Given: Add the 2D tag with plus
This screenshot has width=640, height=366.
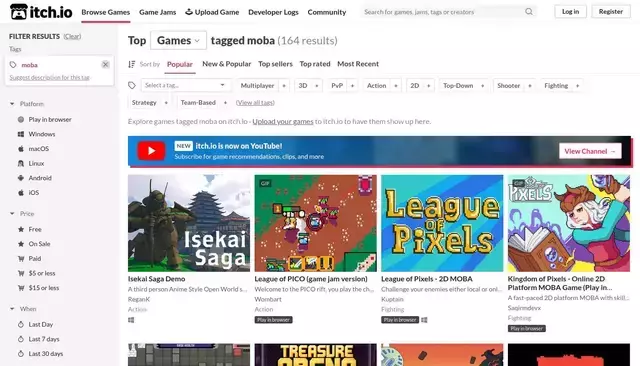Looking at the screenshot, I should (429, 86).
